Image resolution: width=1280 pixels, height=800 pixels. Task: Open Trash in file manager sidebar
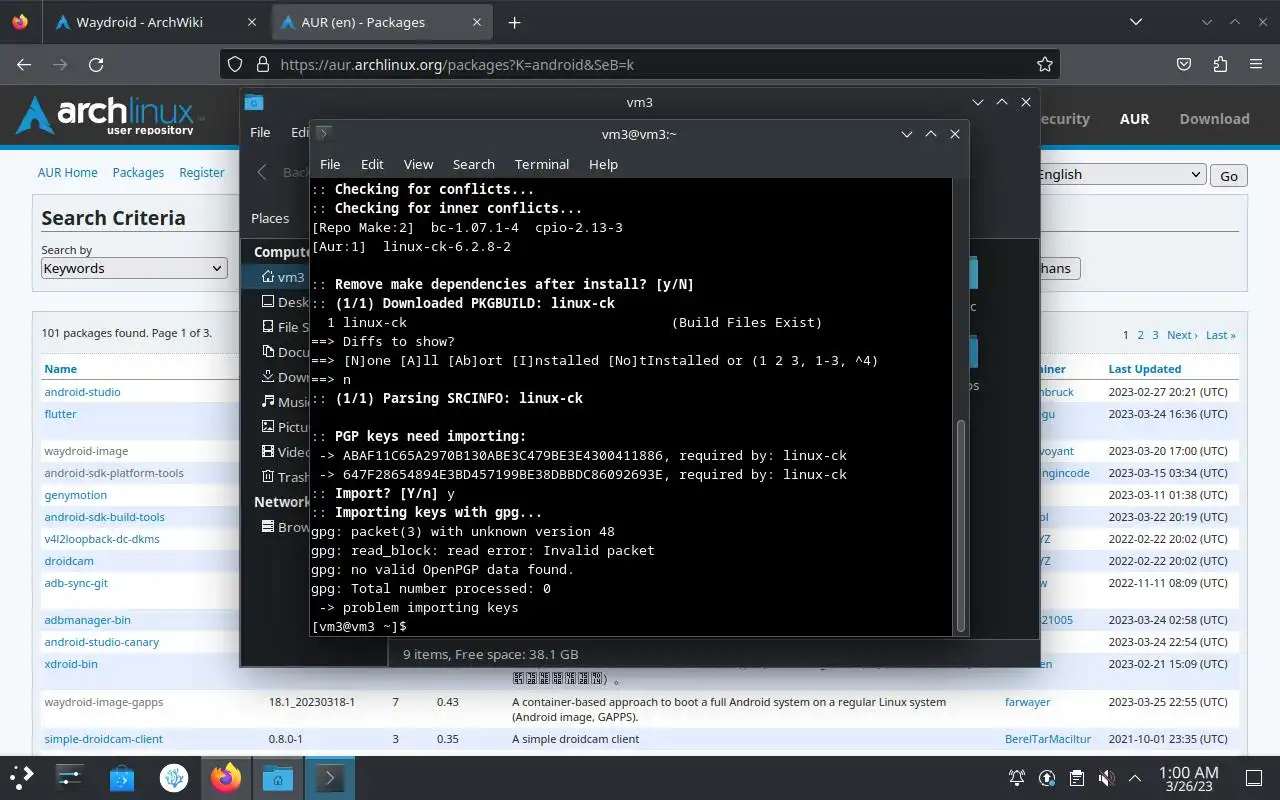284,477
